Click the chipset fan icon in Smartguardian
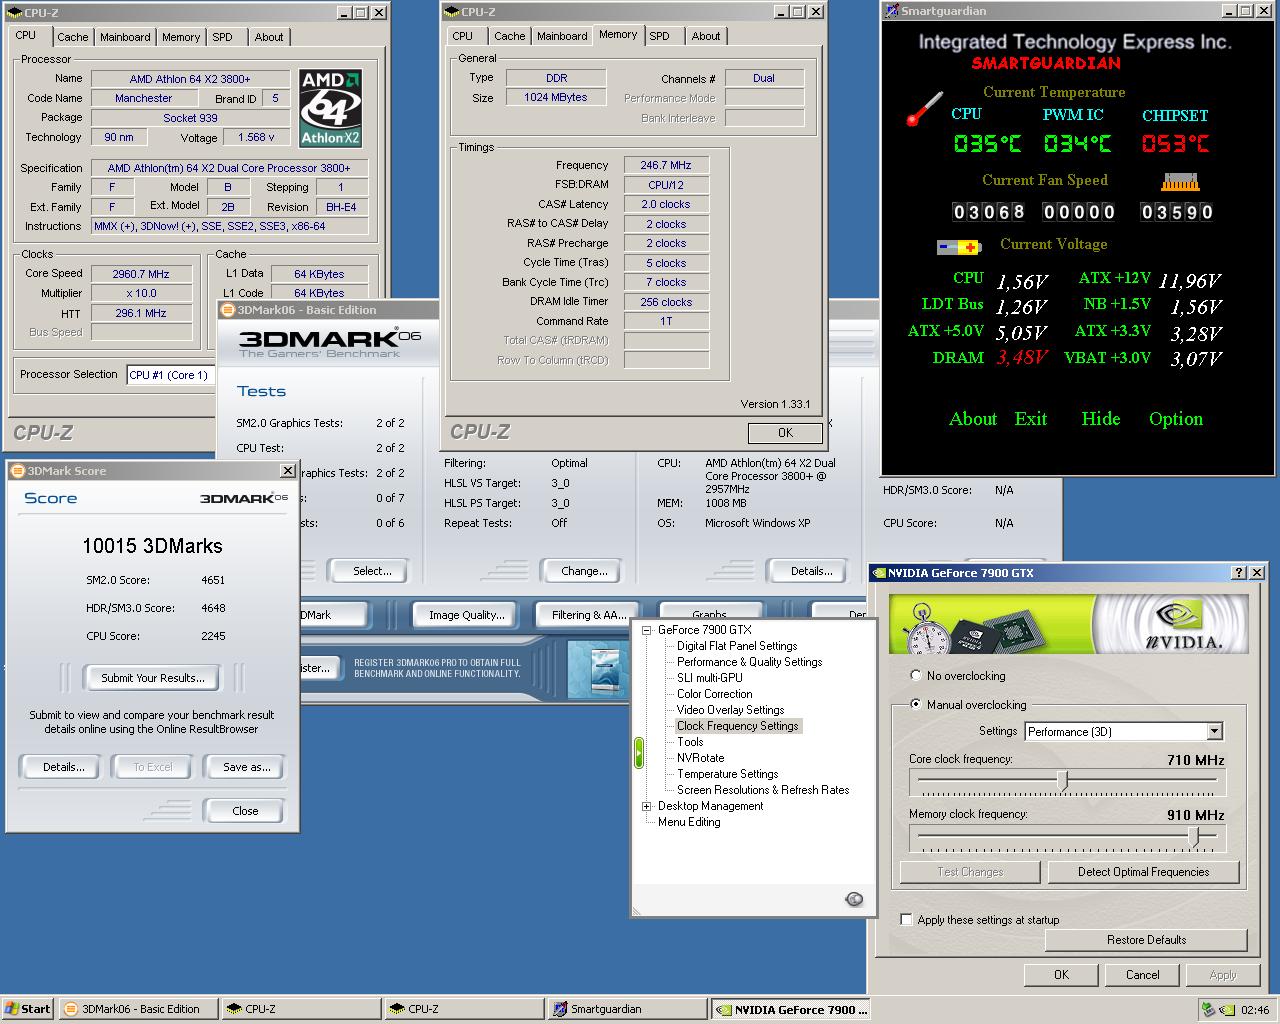The width and height of the screenshot is (1280, 1024). 1180,183
